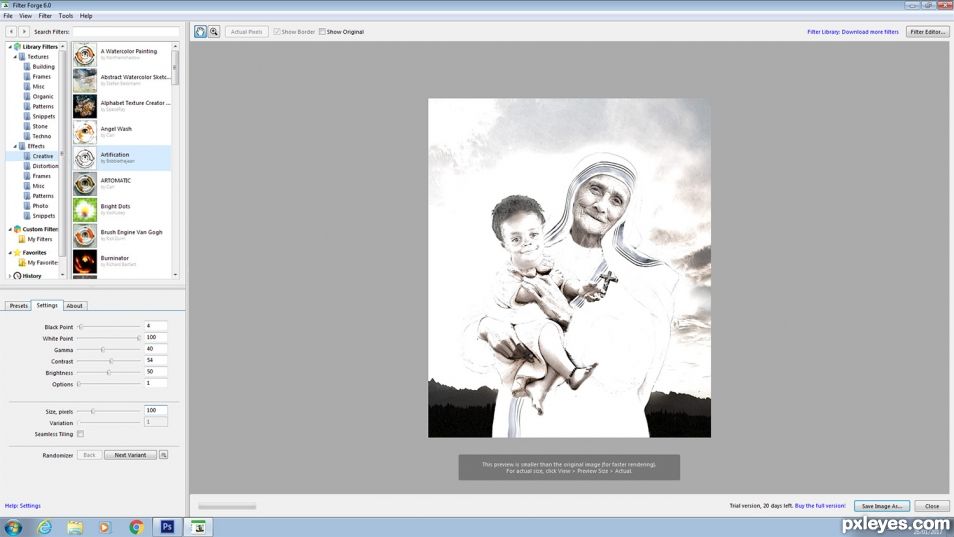This screenshot has height=537, width=954.
Task: Open the Distortions effects category
Action: point(45,166)
